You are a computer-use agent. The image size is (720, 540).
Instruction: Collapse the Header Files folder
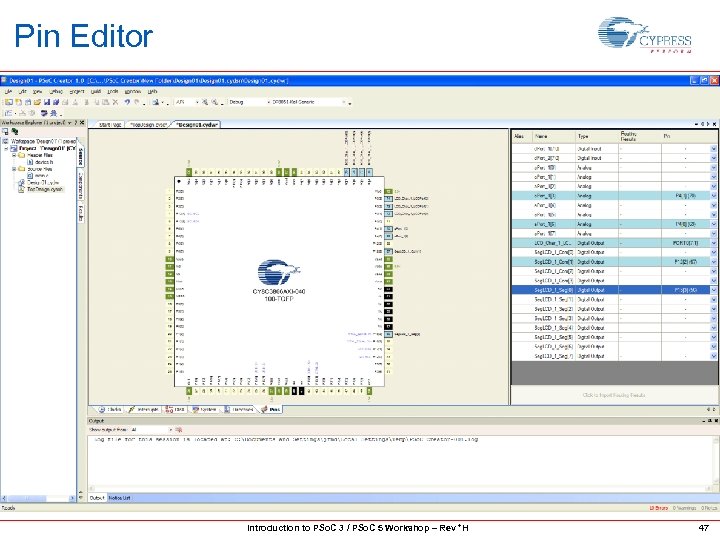point(14,155)
